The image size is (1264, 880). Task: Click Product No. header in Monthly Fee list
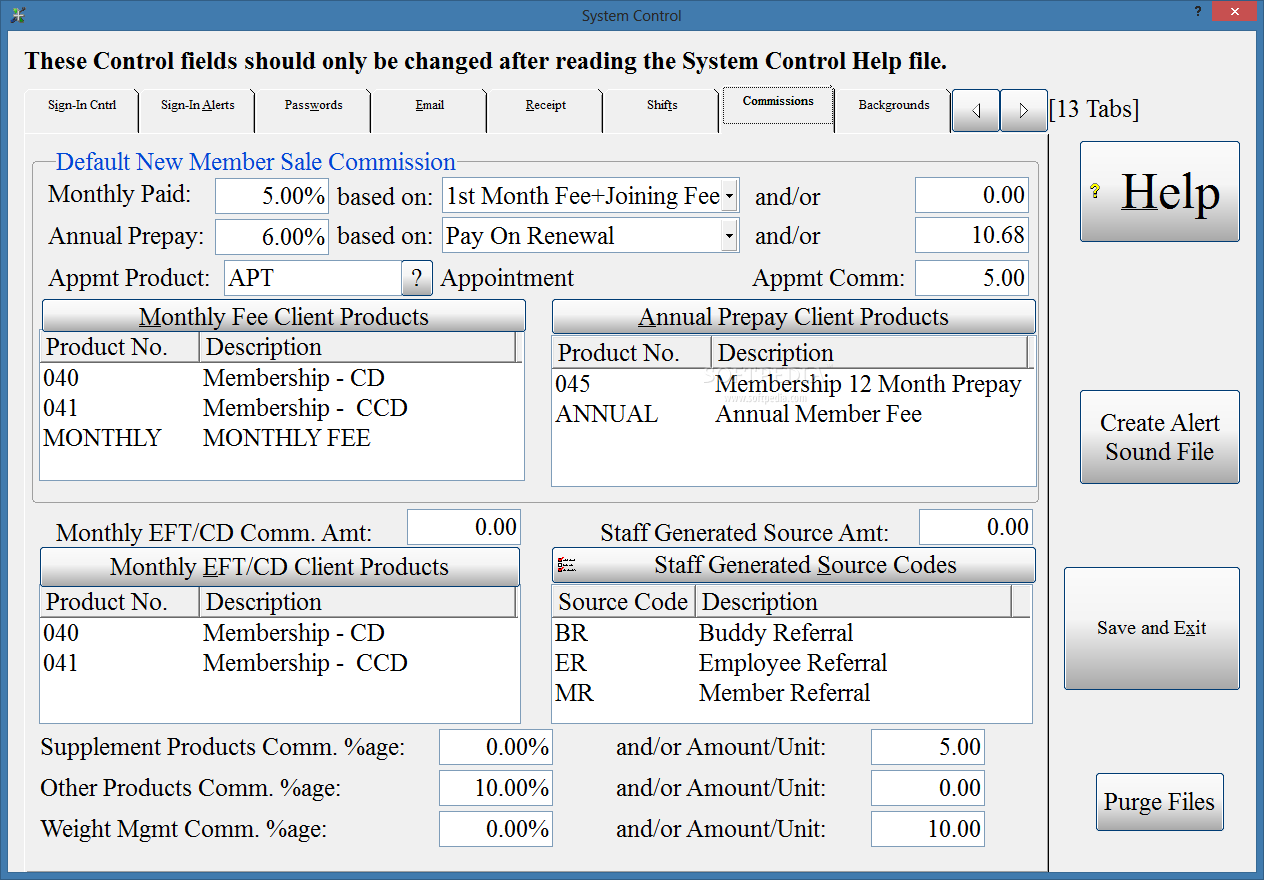120,348
